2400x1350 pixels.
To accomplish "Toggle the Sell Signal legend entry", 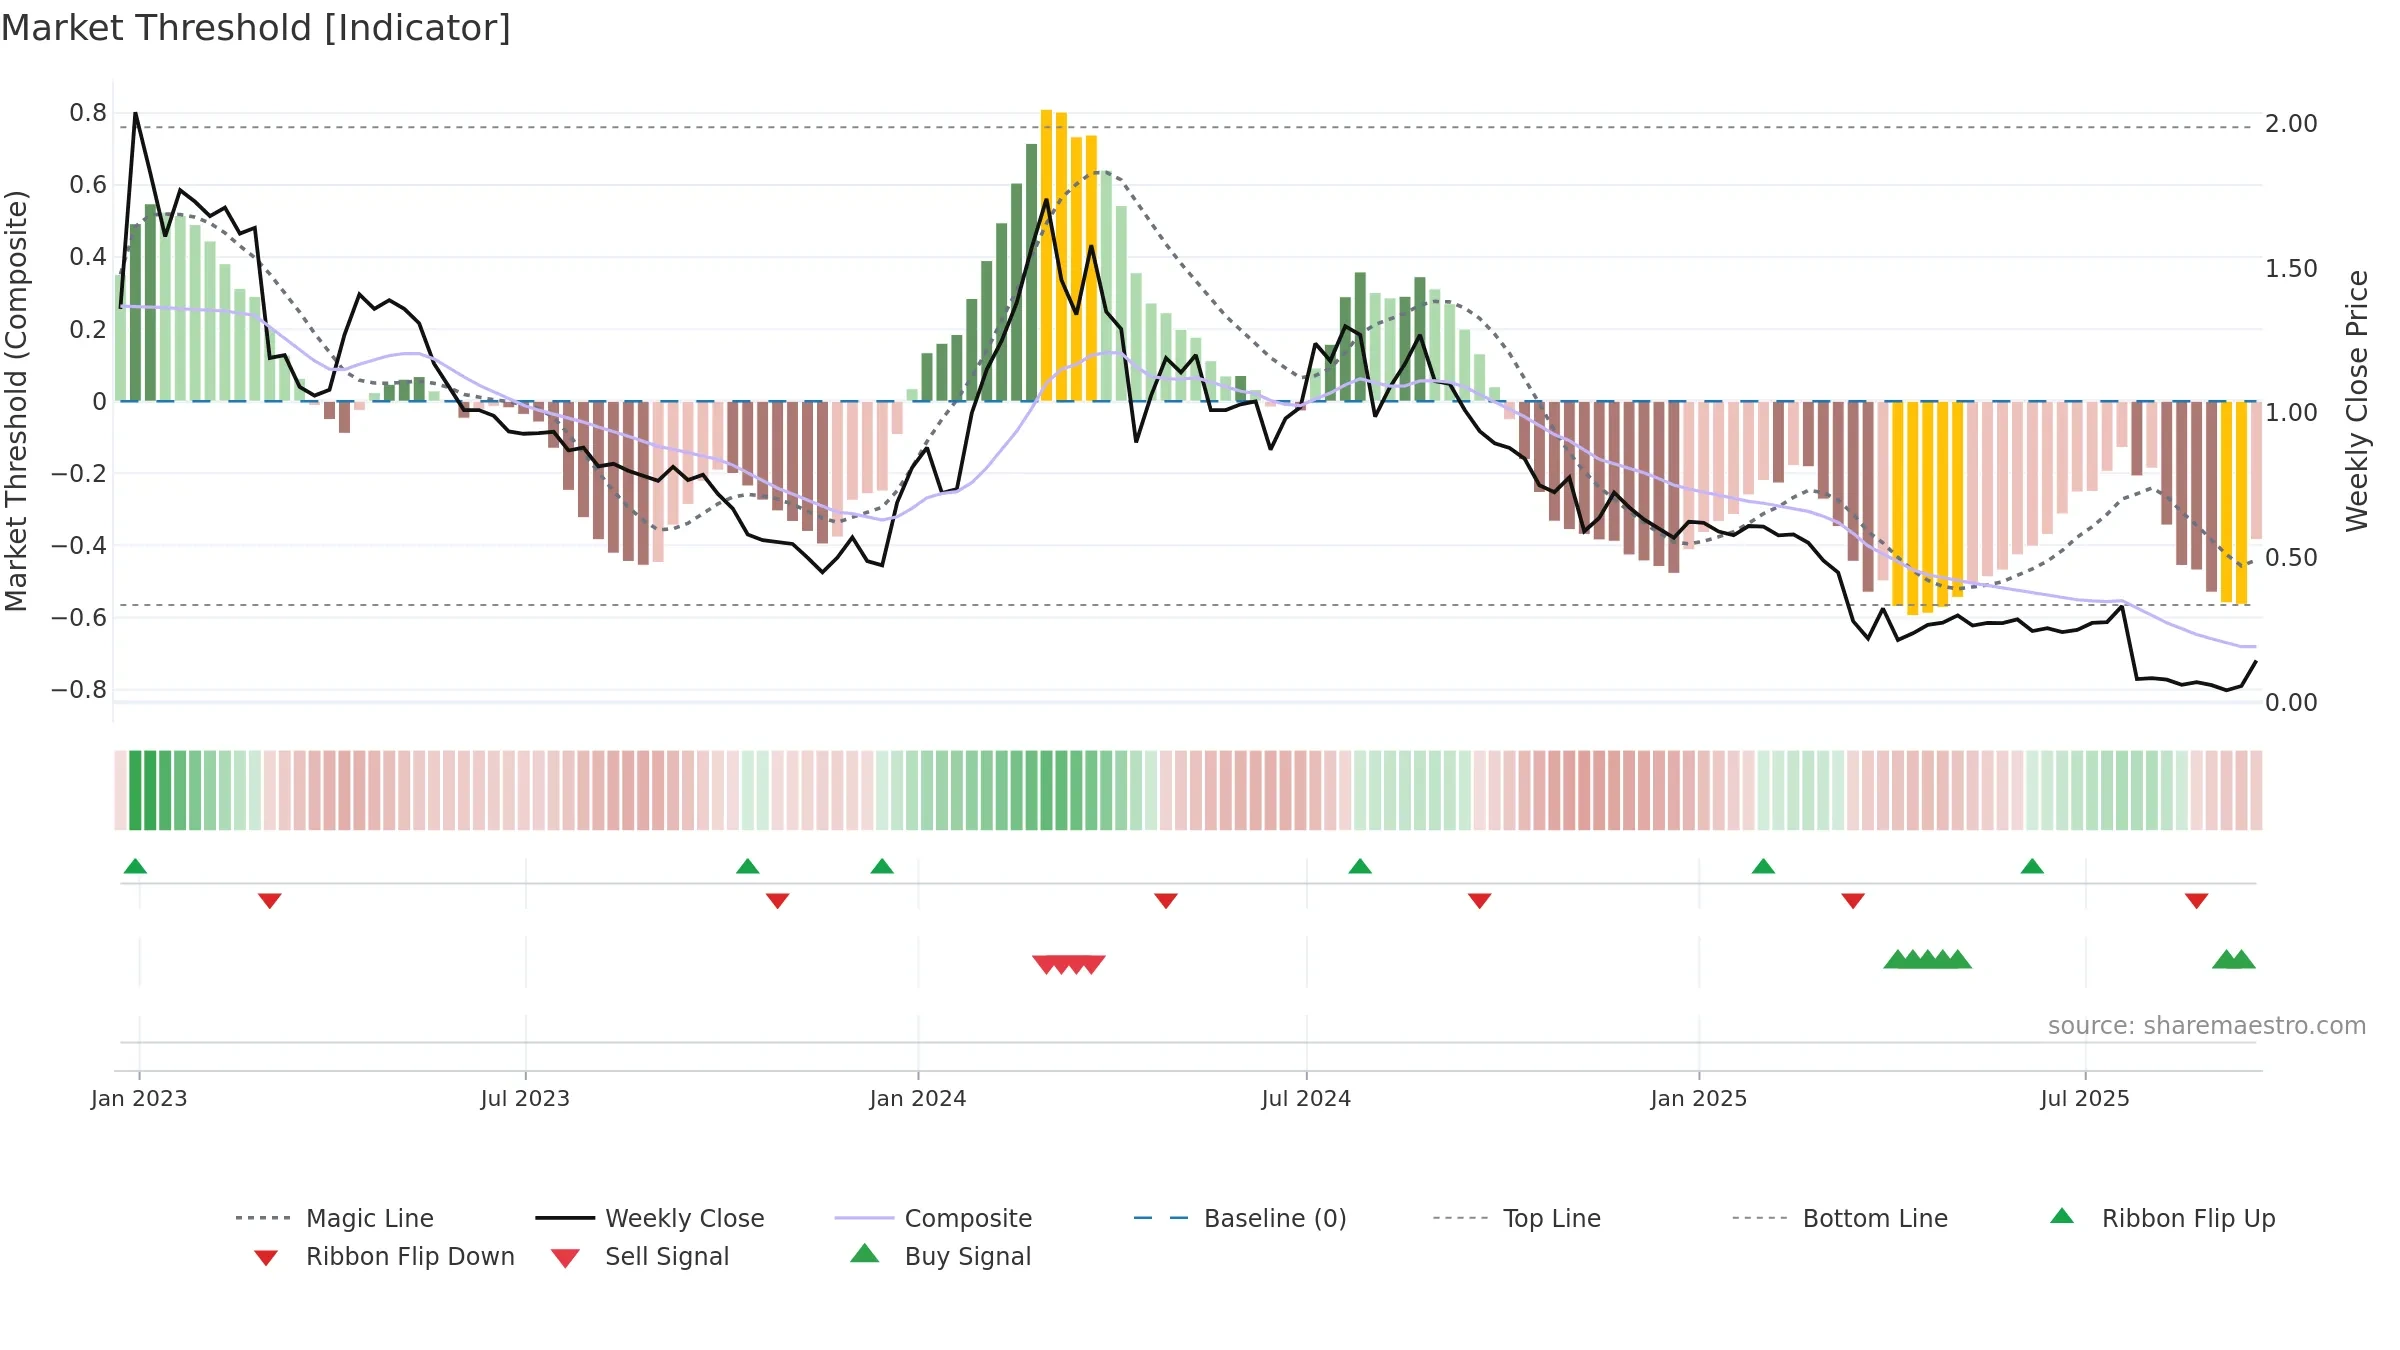I will [x=640, y=1256].
